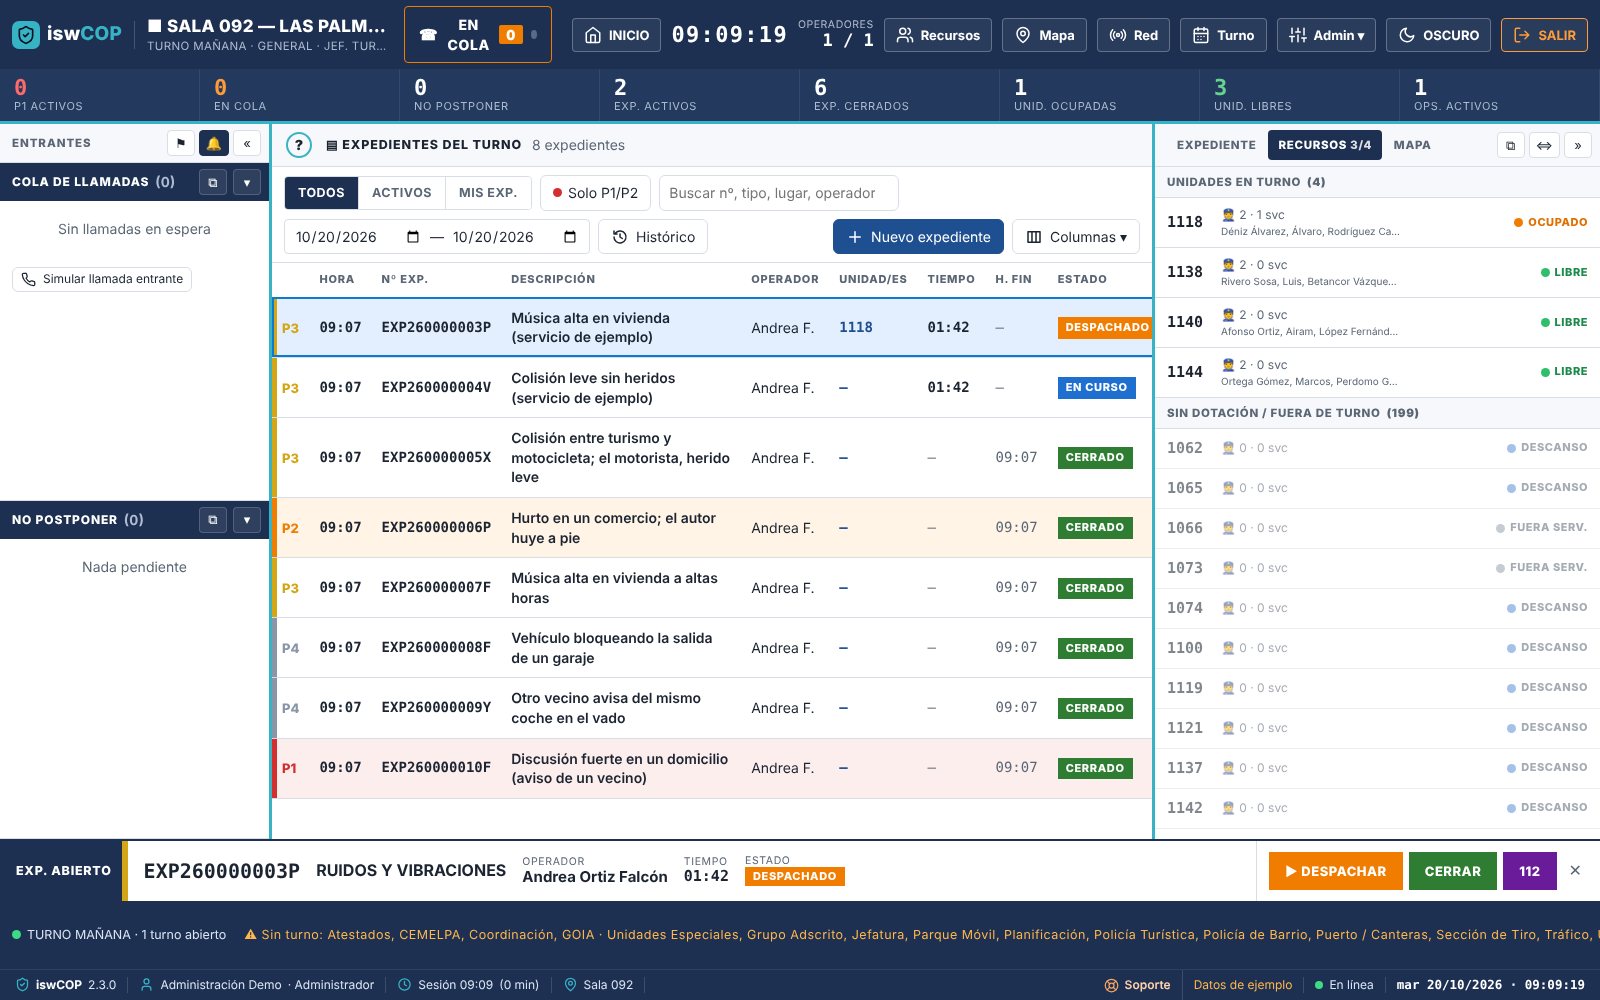1600x1000 pixels.
Task: Toggle the bell alert sound button
Action: [x=214, y=144]
